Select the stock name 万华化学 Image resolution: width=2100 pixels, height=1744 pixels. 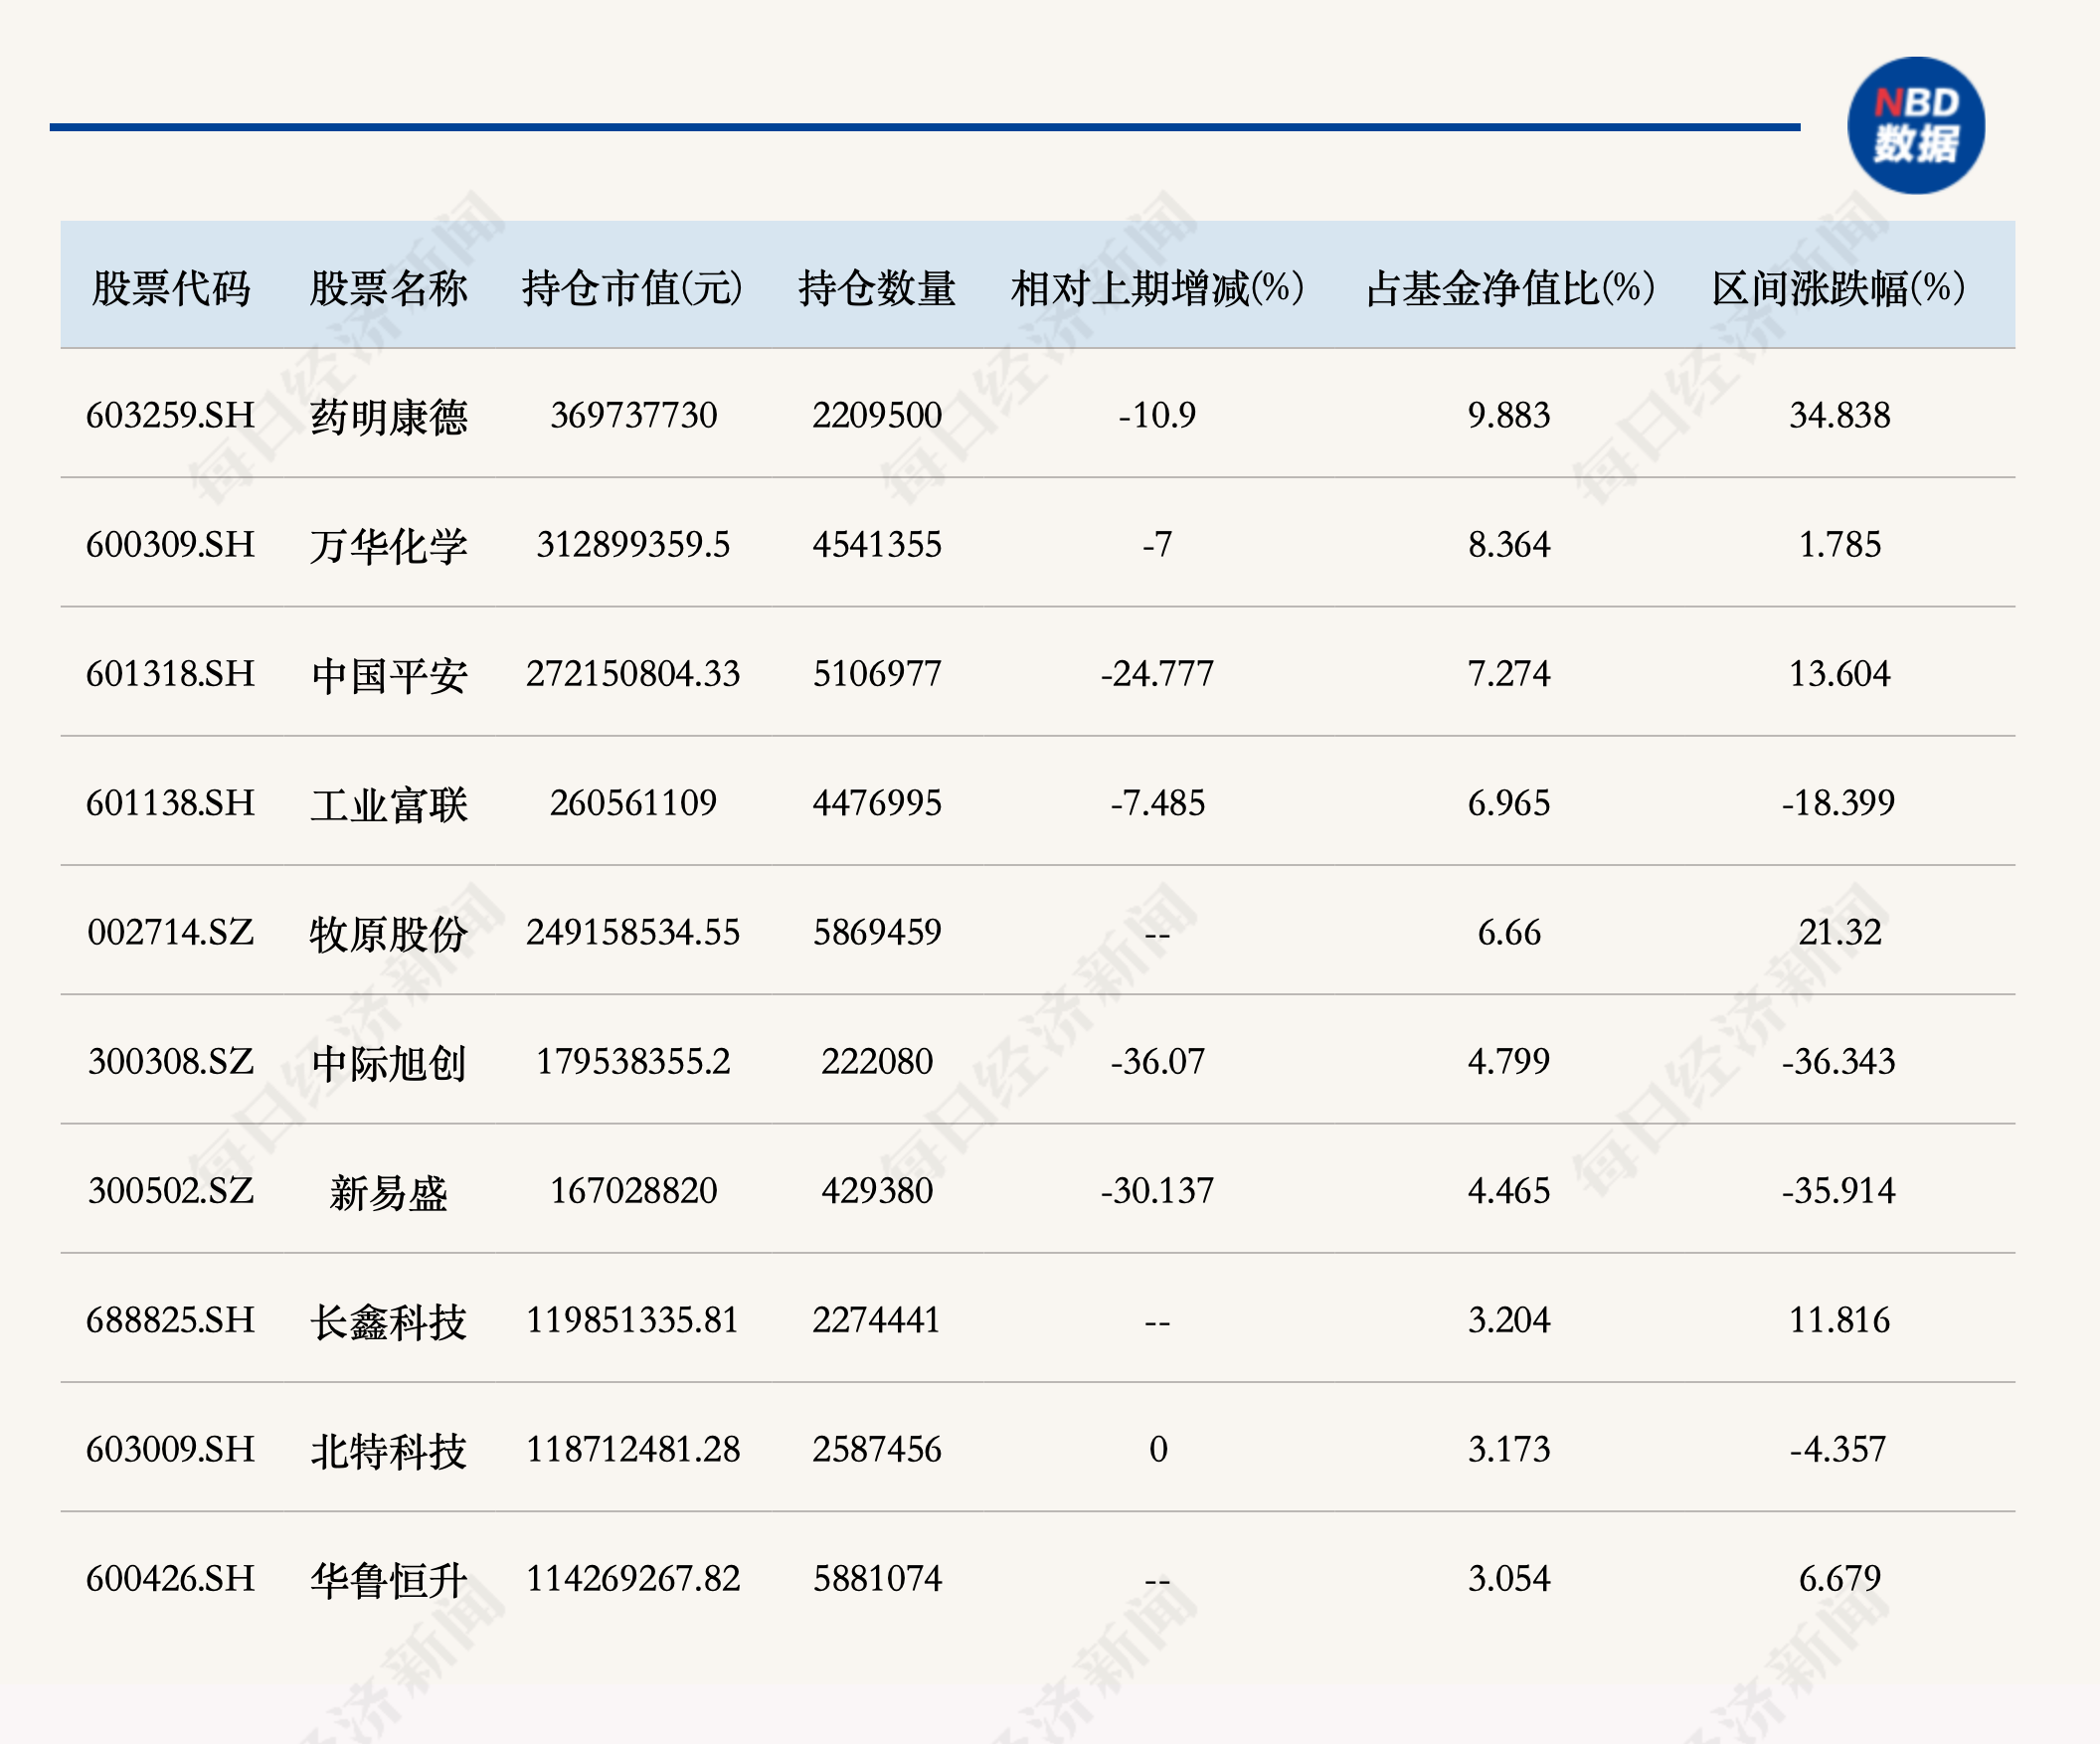[388, 546]
